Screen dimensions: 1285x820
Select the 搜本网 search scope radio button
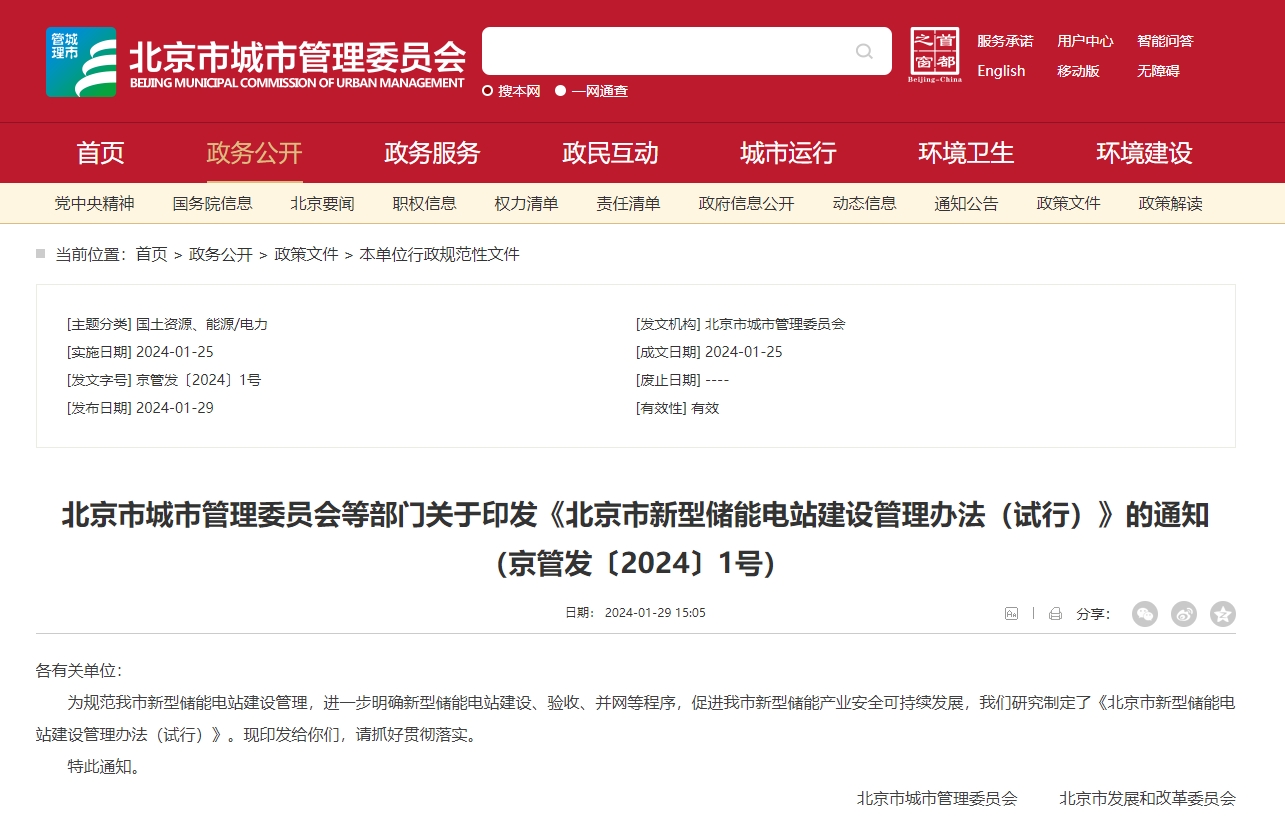(489, 90)
